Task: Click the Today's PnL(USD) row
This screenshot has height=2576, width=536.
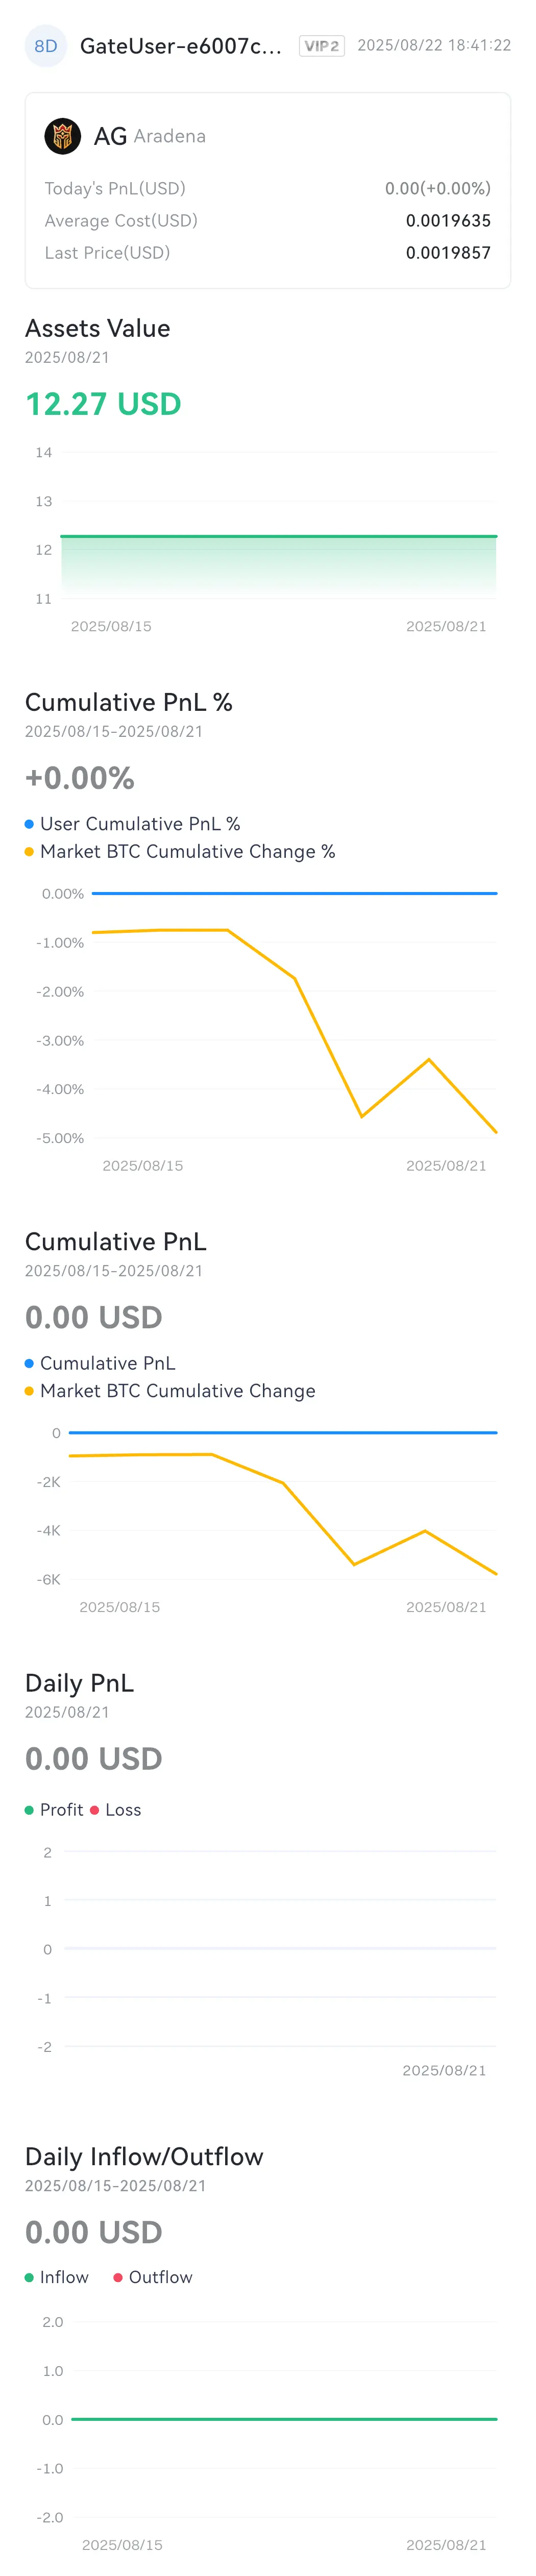Action: (268, 188)
